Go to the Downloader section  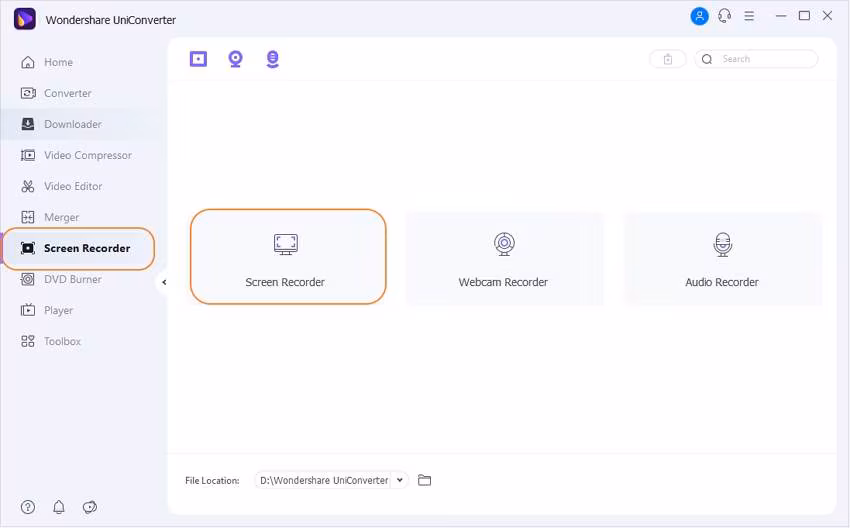point(61,124)
